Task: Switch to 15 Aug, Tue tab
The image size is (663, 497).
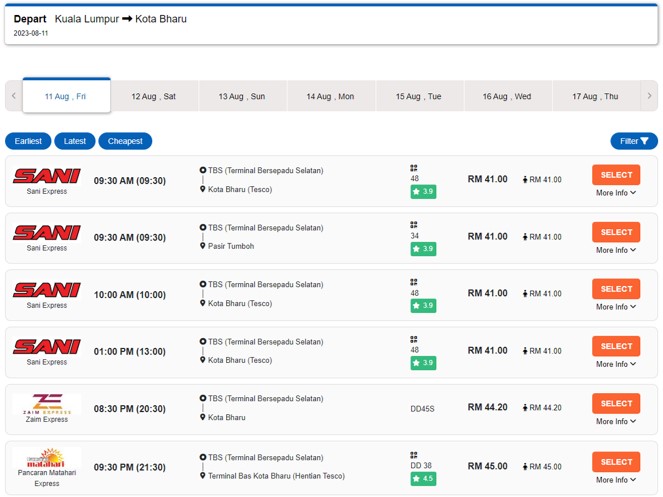Action: coord(418,96)
